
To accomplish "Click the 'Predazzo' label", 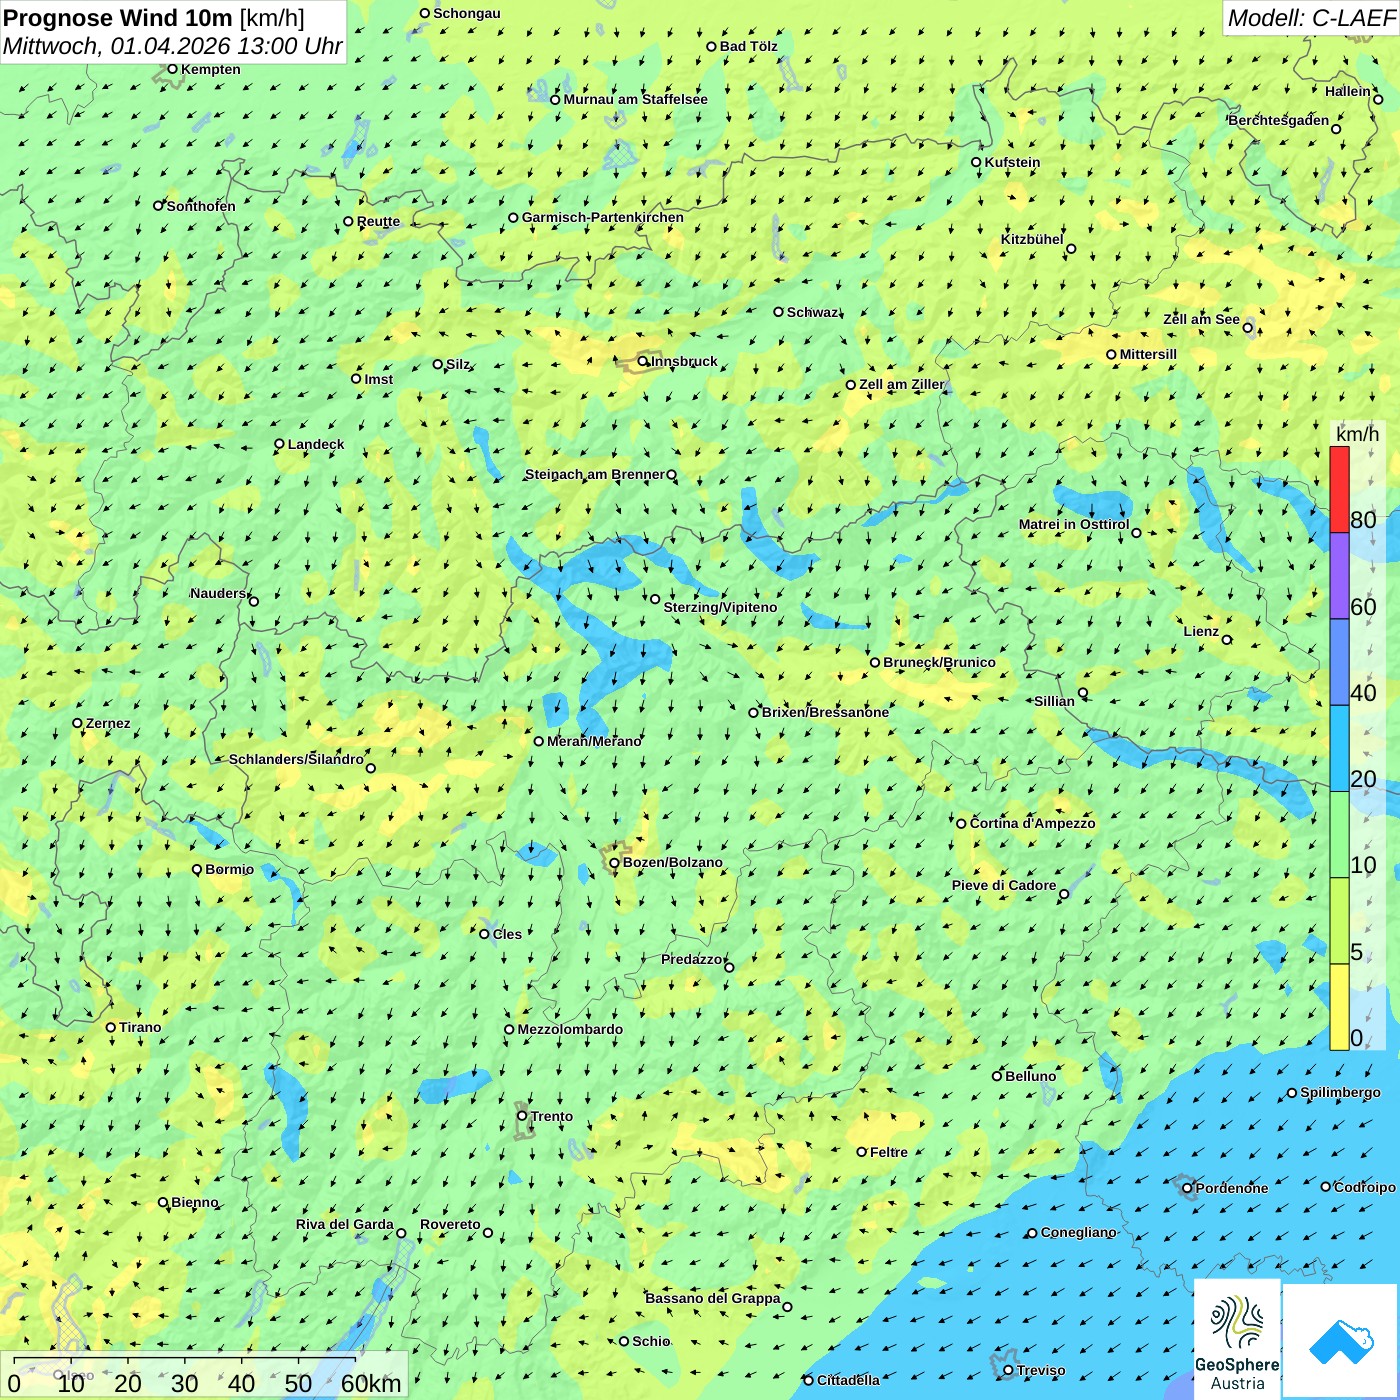I will [x=692, y=959].
